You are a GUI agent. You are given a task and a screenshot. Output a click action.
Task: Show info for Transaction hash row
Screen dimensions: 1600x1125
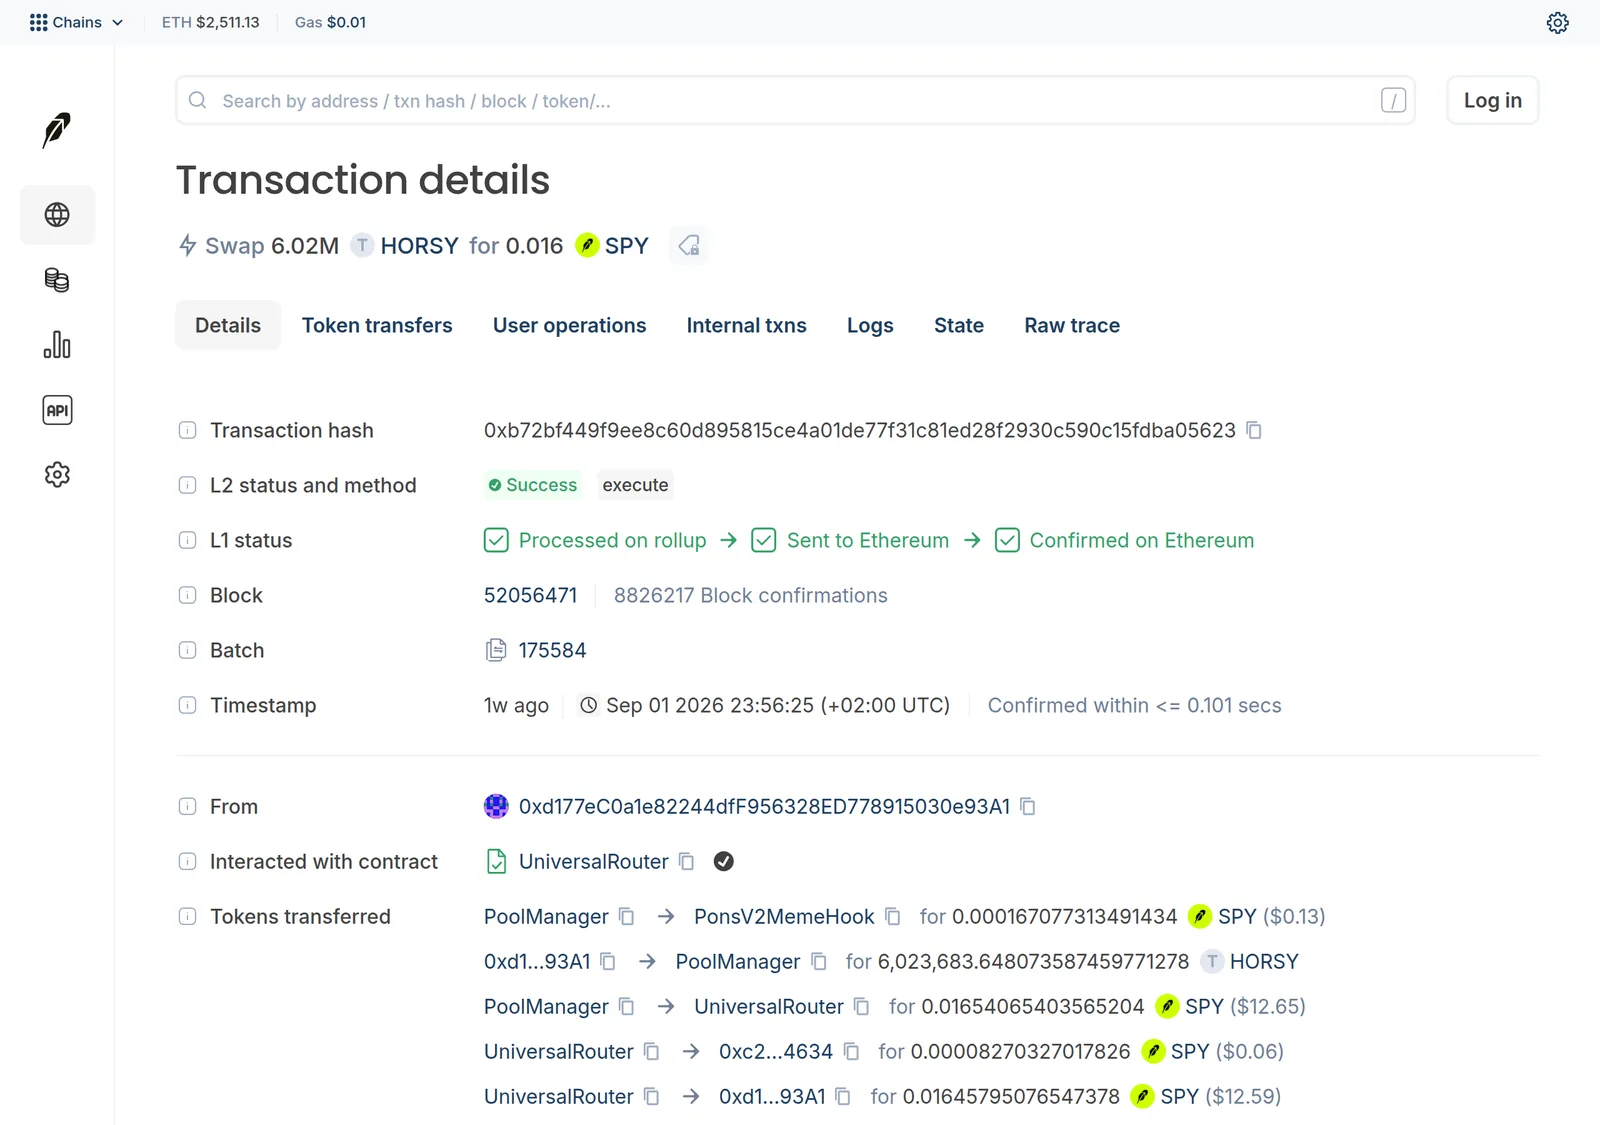187,430
